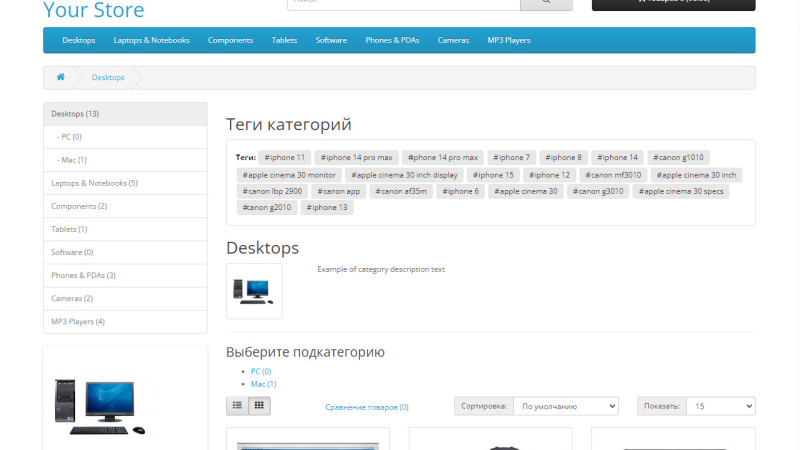The width and height of the screenshot is (800, 450).
Task: Click the #iphone 7 tag
Action: (511, 157)
